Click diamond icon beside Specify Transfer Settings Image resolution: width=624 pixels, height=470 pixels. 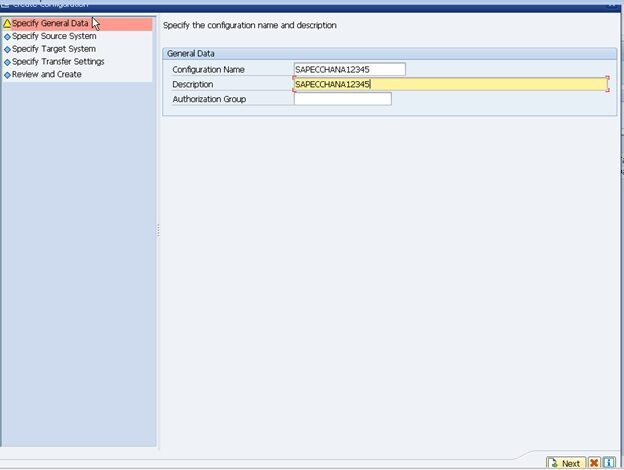[x=7, y=62]
